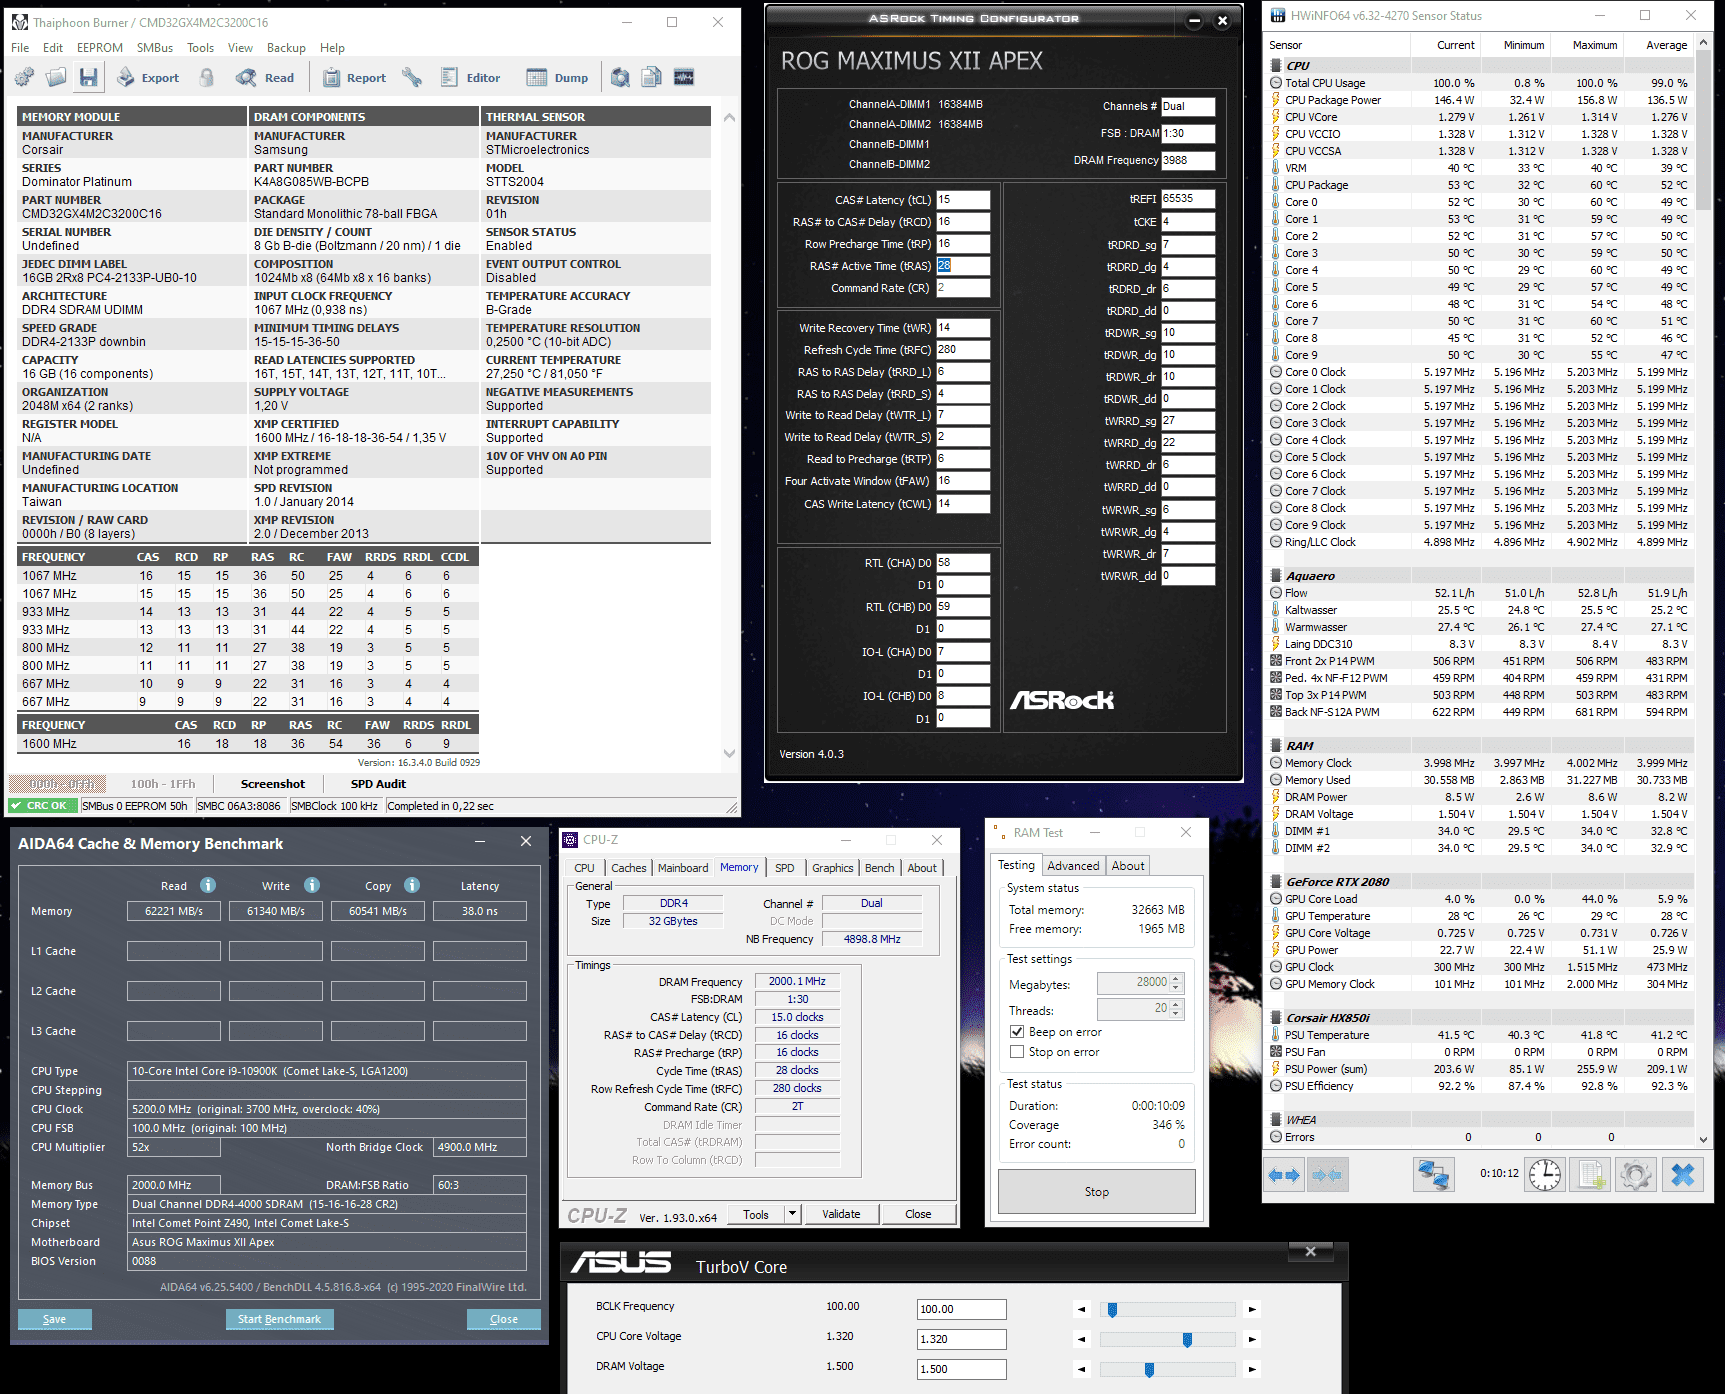This screenshot has width=1725, height=1394.
Task: Click Dump in Thaiphoon Burner toolbar
Action: point(558,77)
